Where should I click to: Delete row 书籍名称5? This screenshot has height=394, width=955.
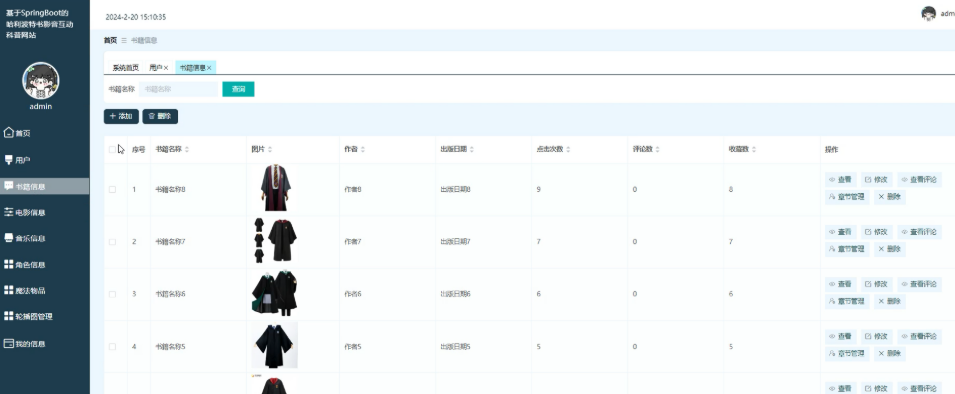890,354
